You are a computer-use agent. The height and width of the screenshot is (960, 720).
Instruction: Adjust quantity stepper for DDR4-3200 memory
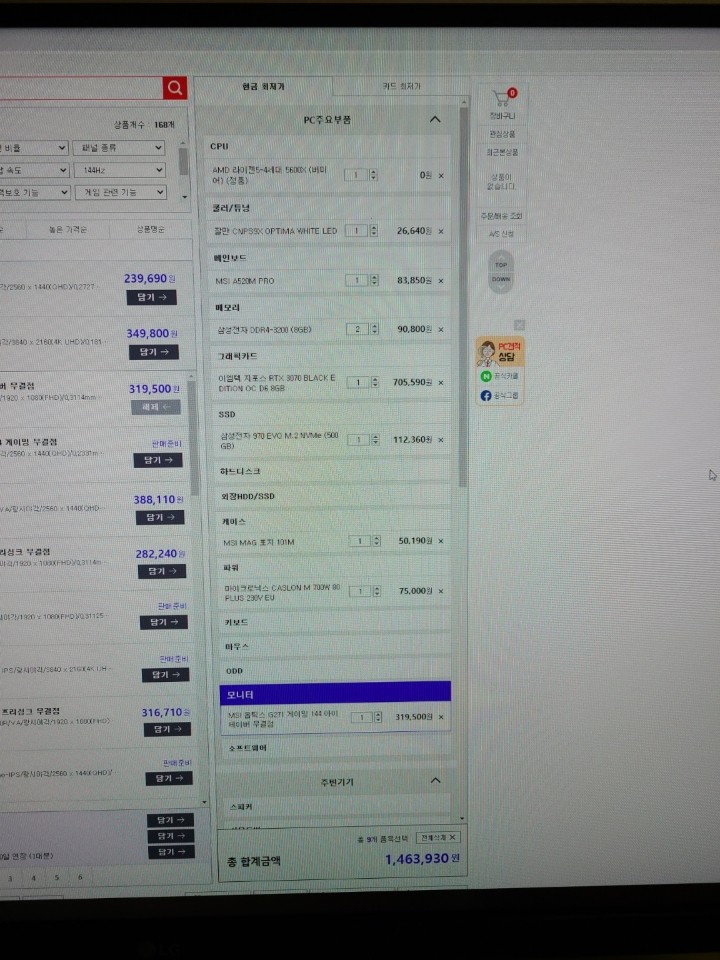point(375,329)
